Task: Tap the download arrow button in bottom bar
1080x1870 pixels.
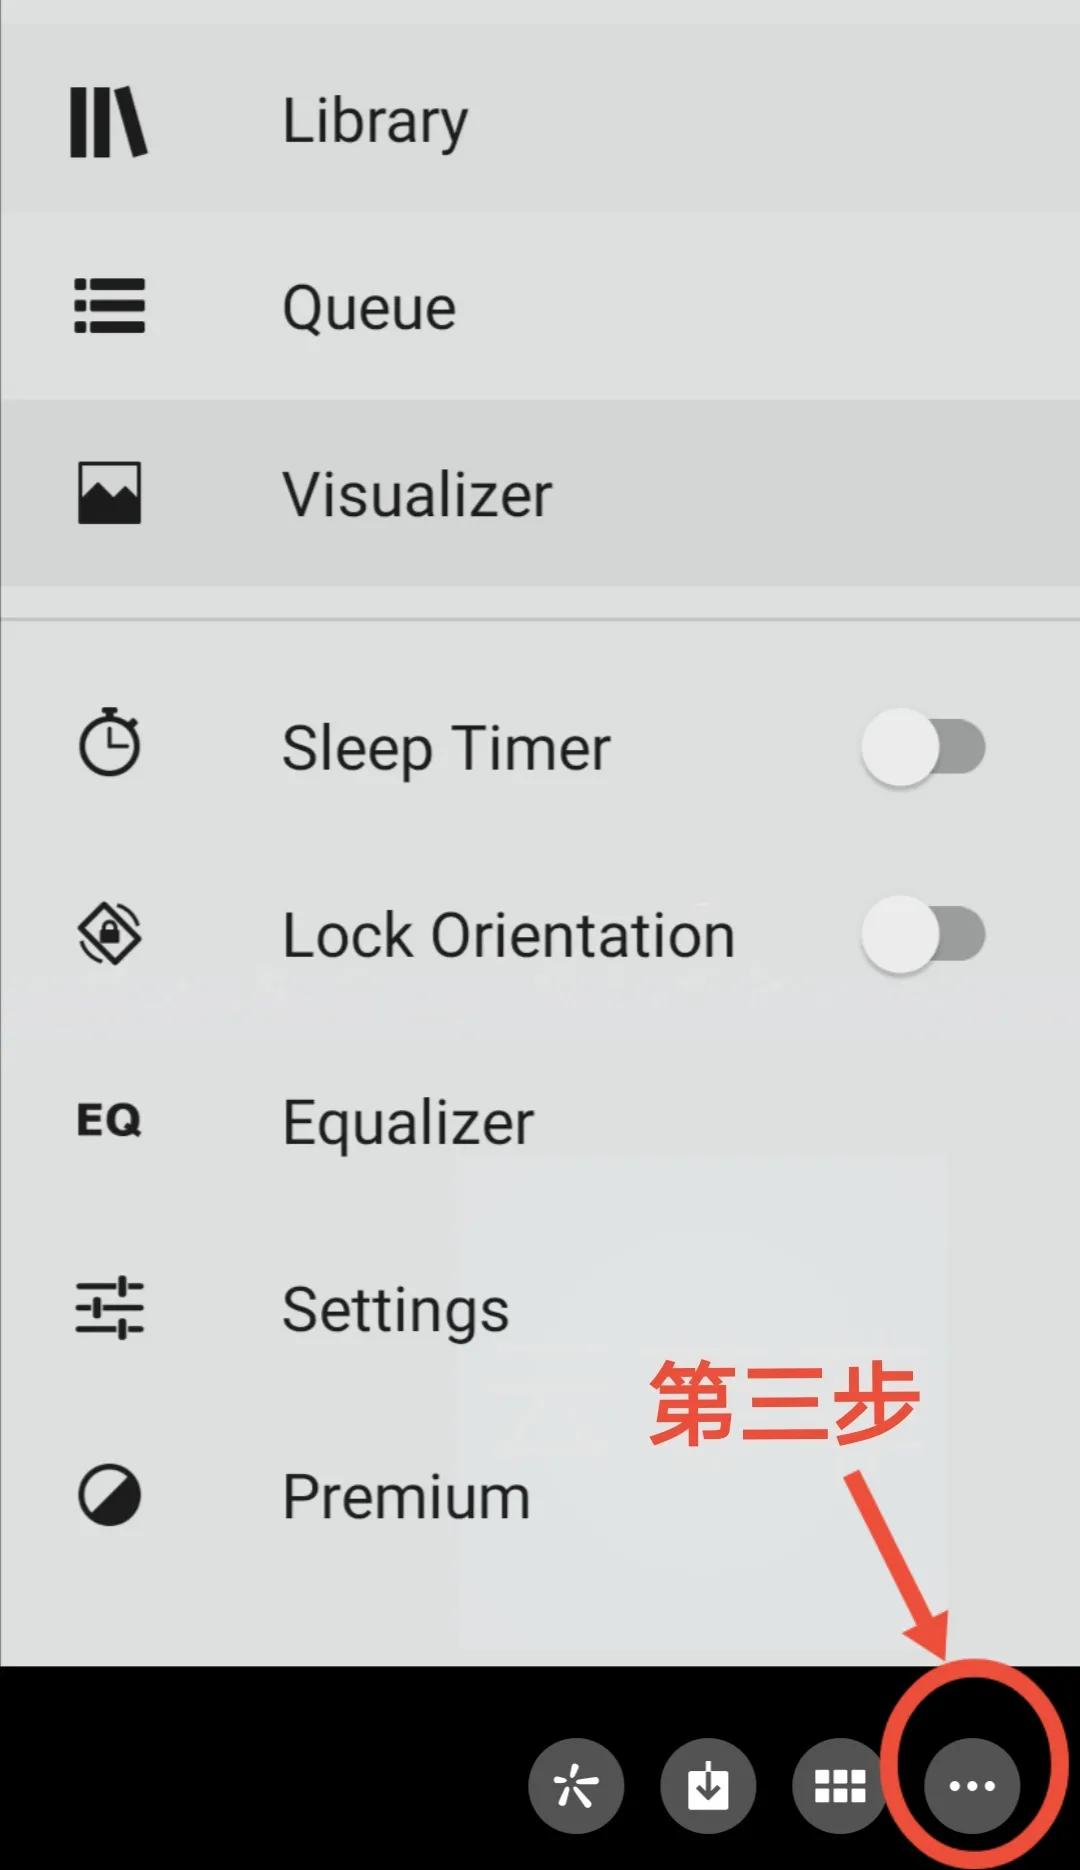Action: coord(708,1786)
